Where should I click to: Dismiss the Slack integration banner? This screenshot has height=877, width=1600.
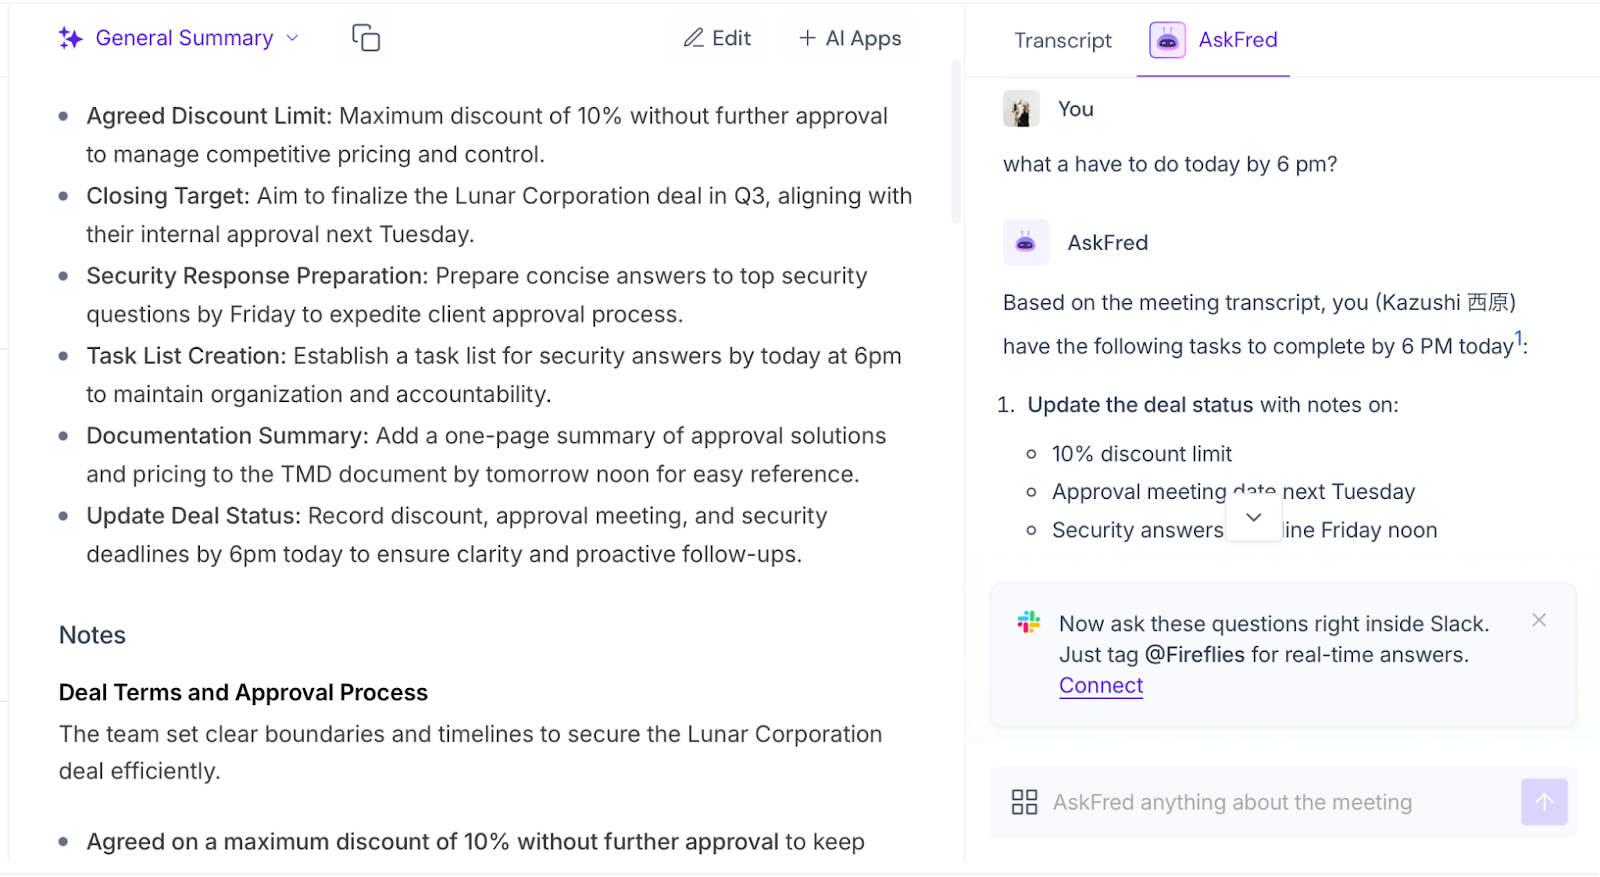pos(1539,621)
